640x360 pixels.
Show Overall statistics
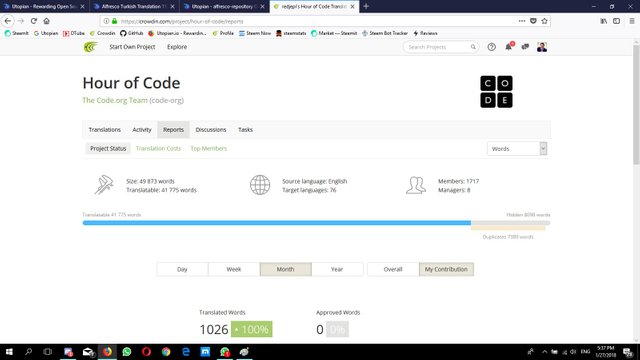click(x=393, y=269)
